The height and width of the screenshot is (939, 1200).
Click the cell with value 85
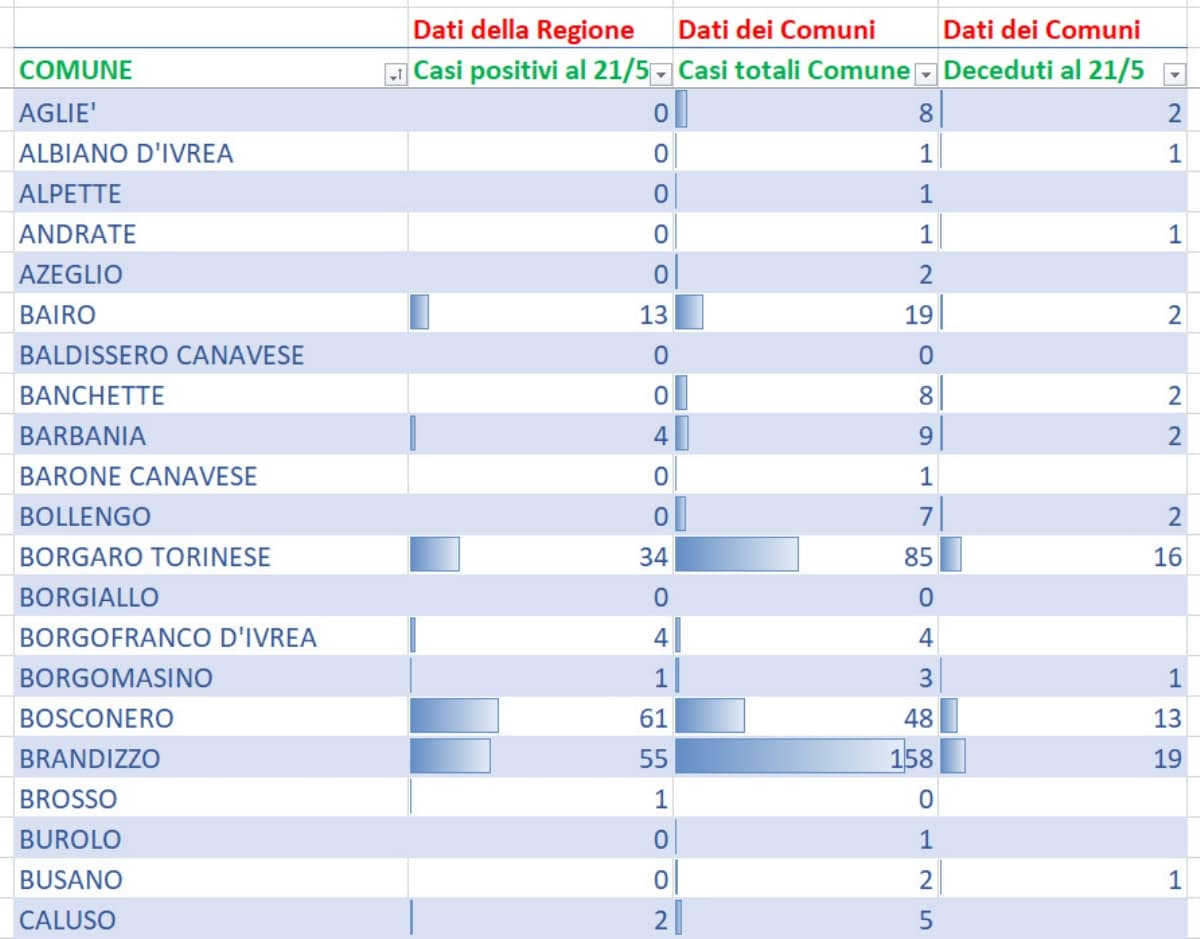click(x=806, y=557)
